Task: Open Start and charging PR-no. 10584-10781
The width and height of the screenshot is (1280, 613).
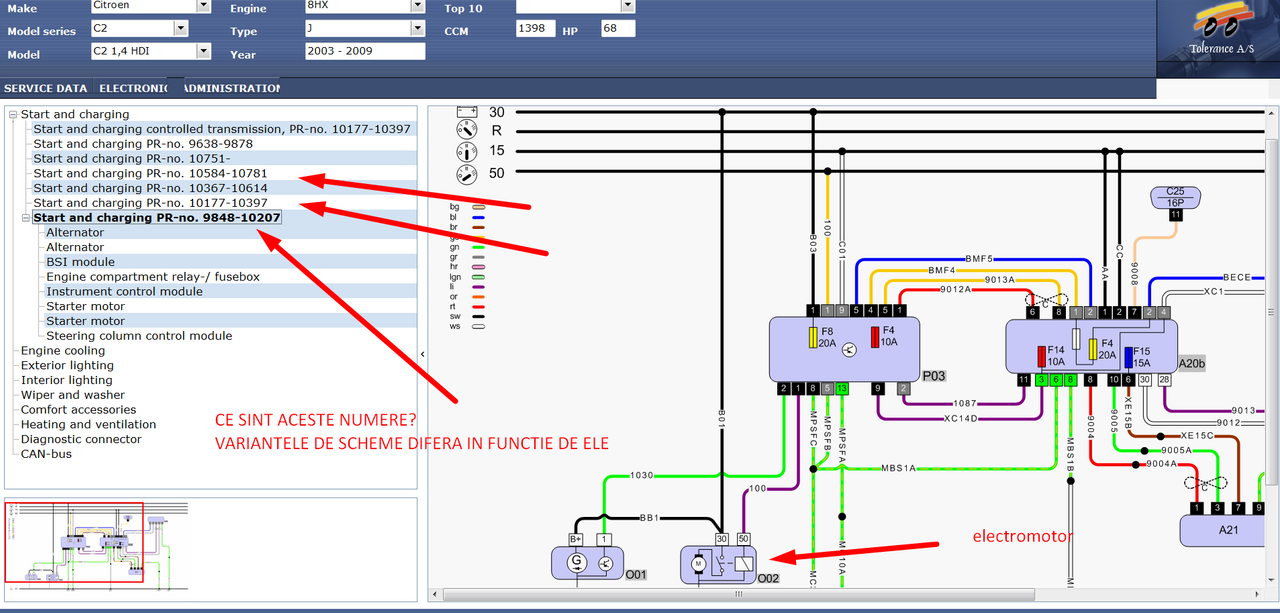Action: [150, 173]
